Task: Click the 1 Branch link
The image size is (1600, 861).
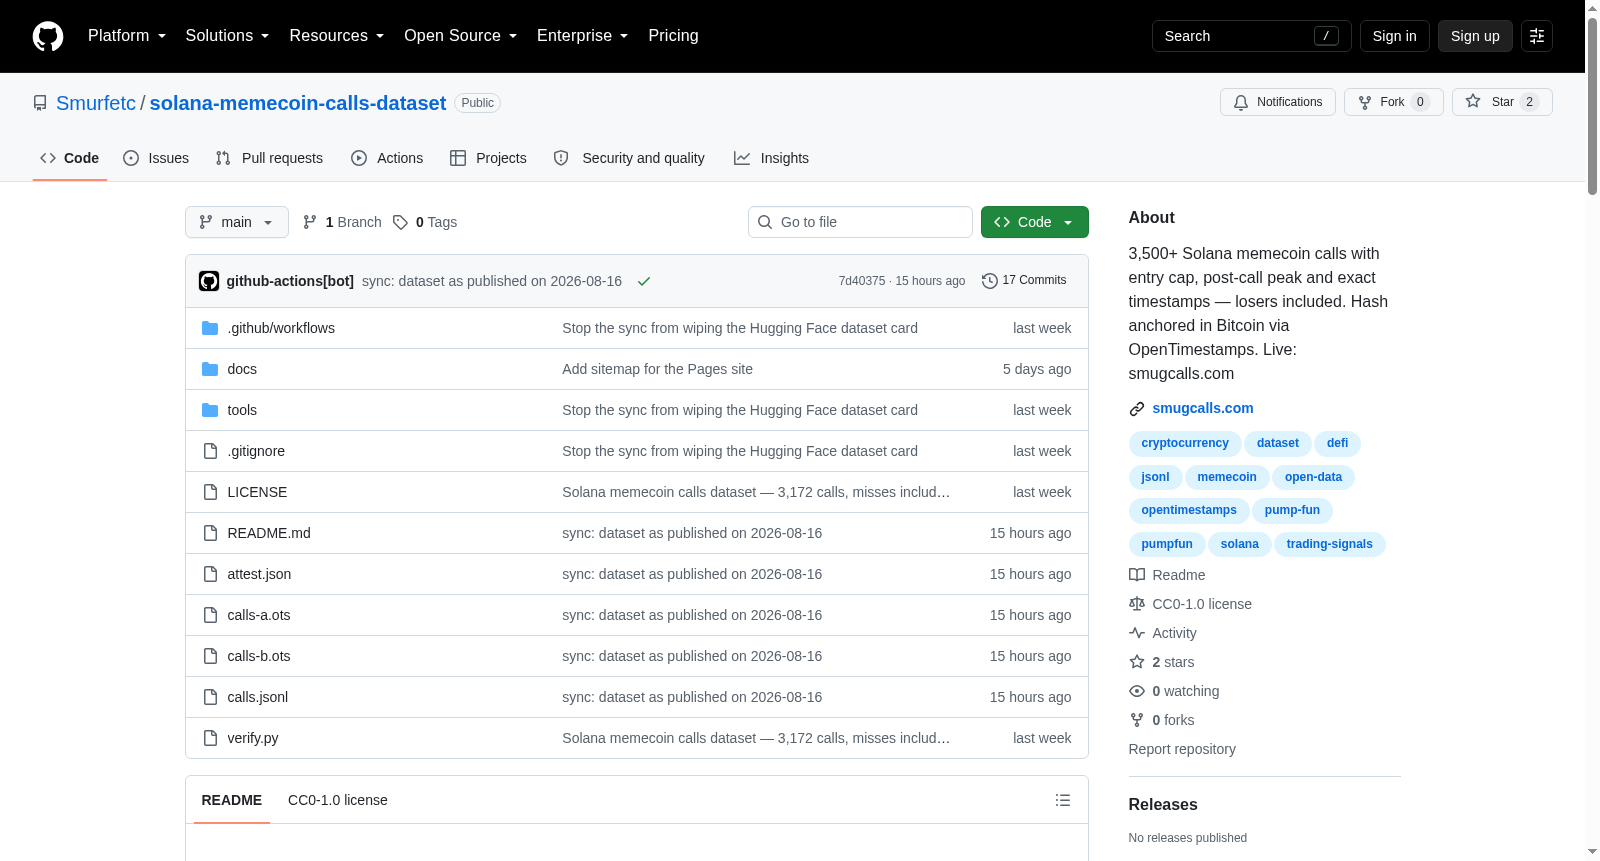Action: click(342, 222)
